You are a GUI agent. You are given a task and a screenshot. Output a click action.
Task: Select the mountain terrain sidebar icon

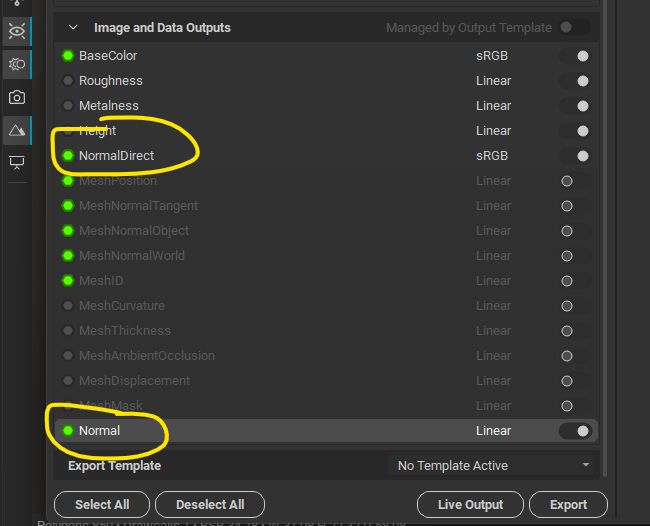17,131
